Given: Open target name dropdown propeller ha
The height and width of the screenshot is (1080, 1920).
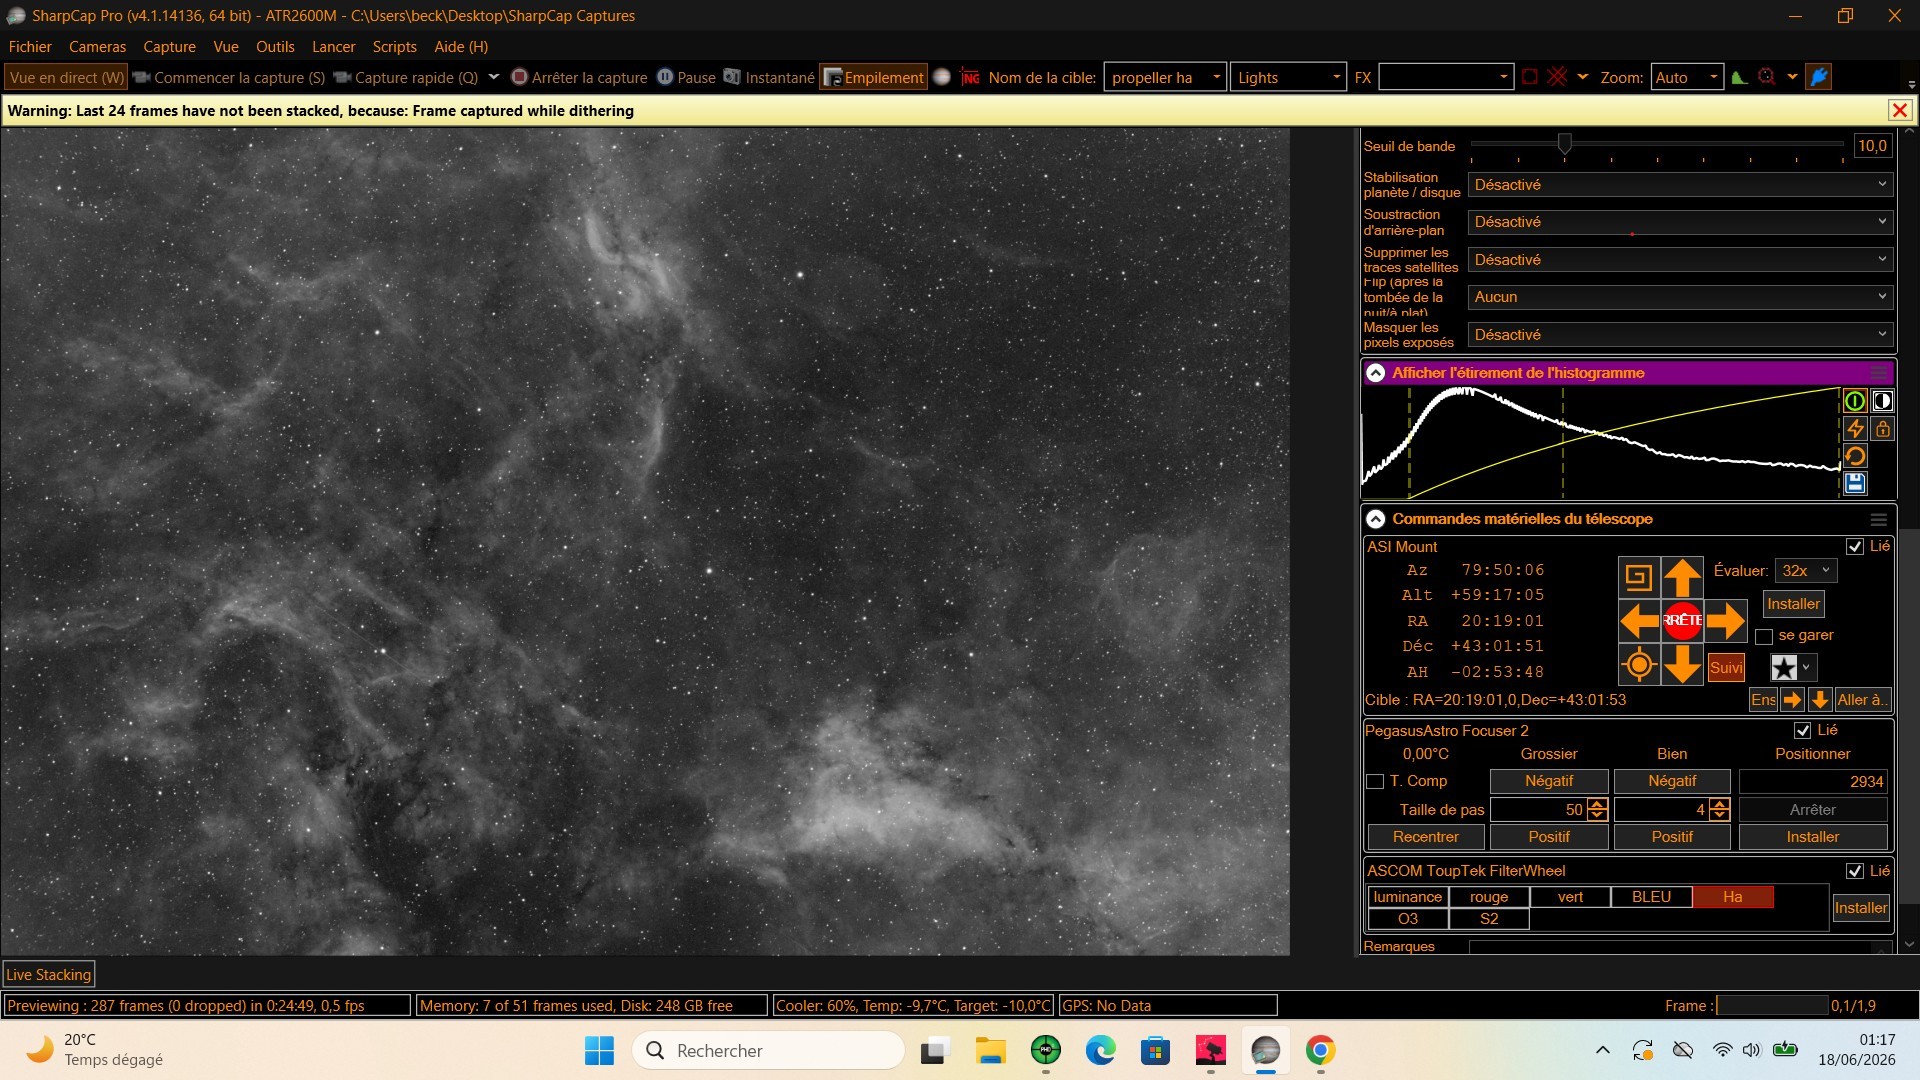Looking at the screenshot, I should 1165,77.
